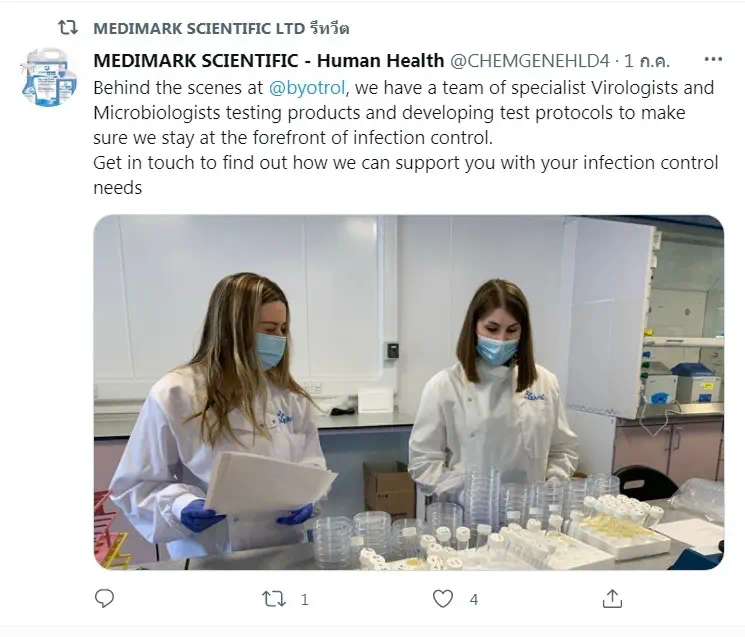Open the share upload icon
The image size is (745, 637).
[612, 599]
